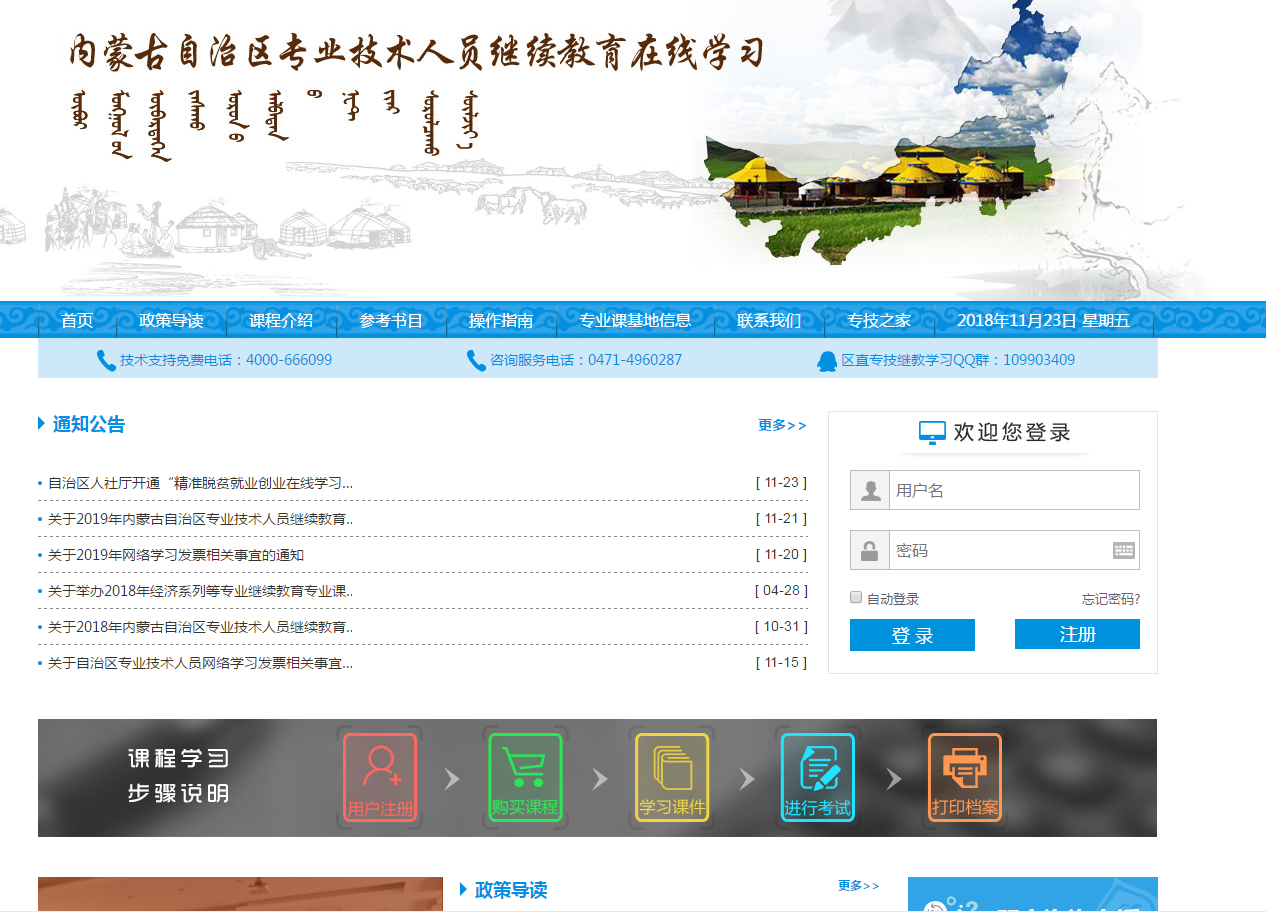
Task: Open the 课程介绍 menu item
Action: pos(281,320)
